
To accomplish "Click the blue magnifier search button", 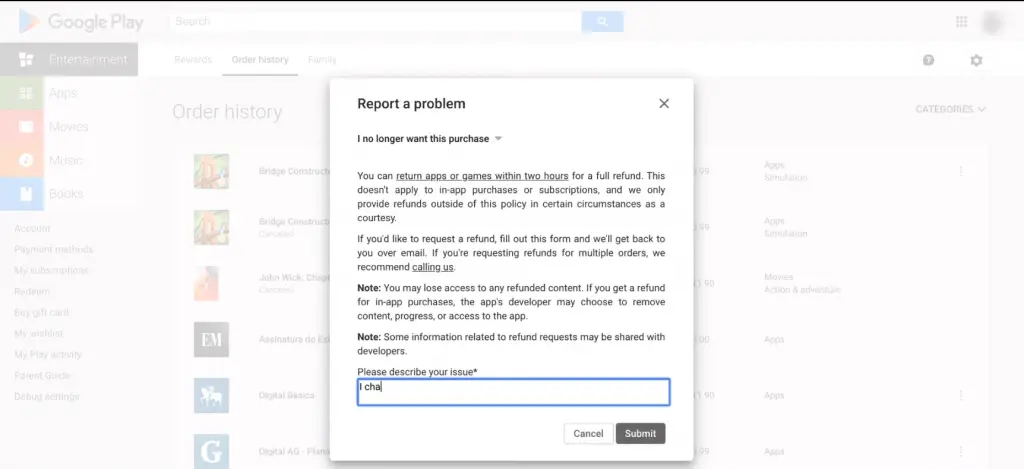I will (x=602, y=22).
